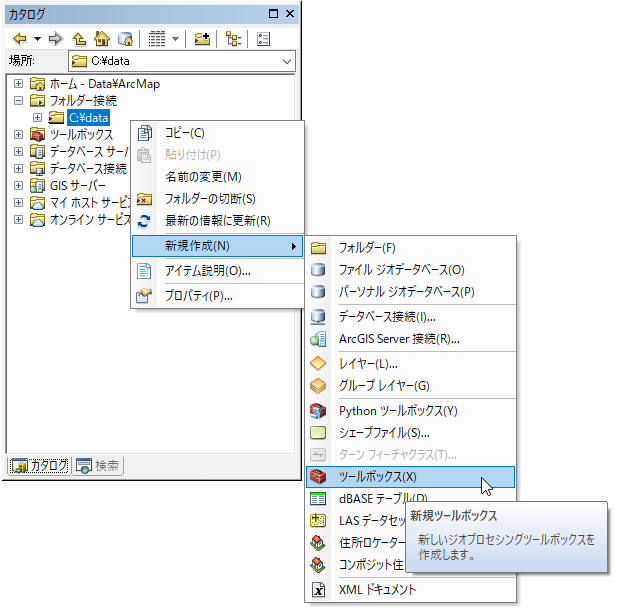Image resolution: width=617 pixels, height=610 pixels.
Task: Expand the ツールボックス tree node
Action: click(18, 135)
